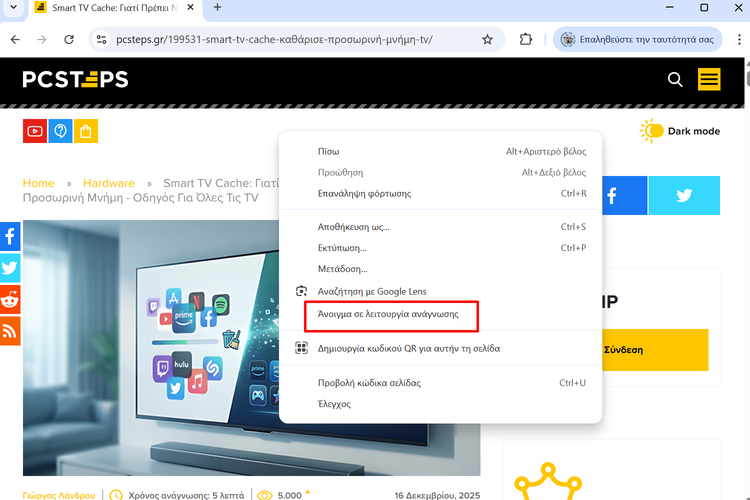
Task: Click the blue question mark icon
Action: pos(60,131)
